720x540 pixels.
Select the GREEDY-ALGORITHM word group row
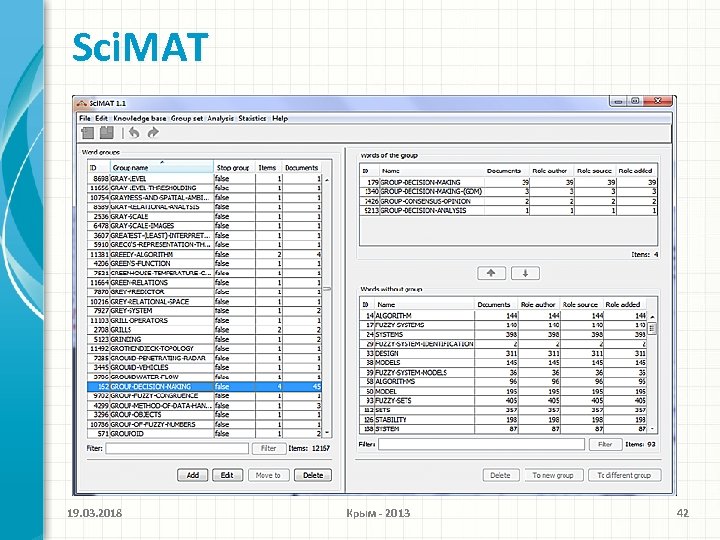(204, 254)
